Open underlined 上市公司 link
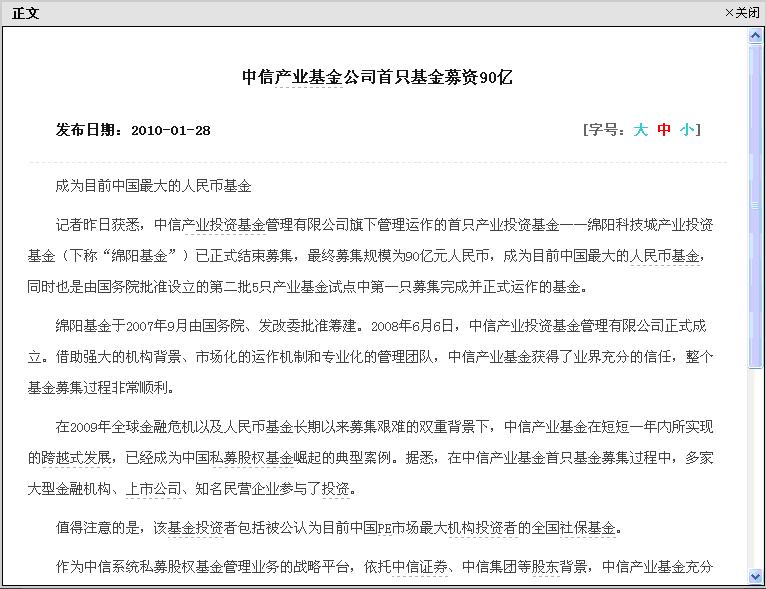The height and width of the screenshot is (589, 766). coord(153,489)
